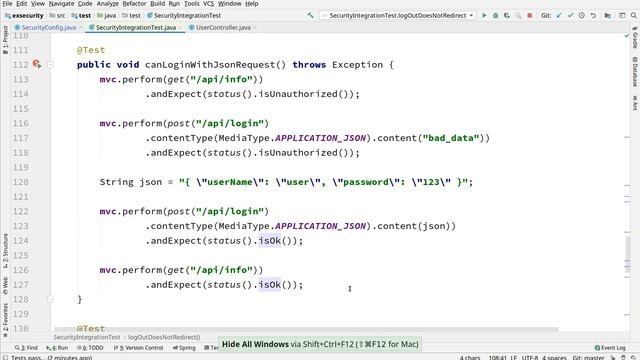Click Git: master branch in status bar
This screenshot has width=640, height=360.
pos(588,357)
